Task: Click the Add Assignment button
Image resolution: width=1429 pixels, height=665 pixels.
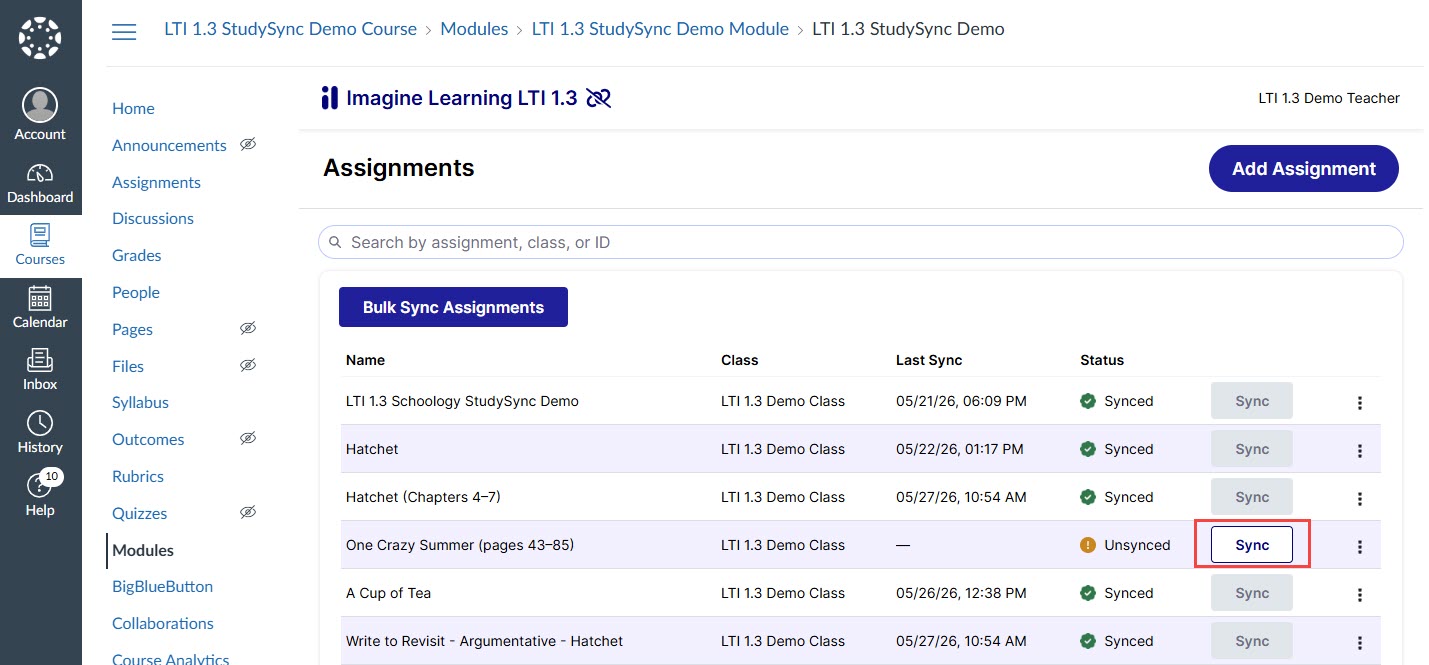Action: coord(1304,169)
